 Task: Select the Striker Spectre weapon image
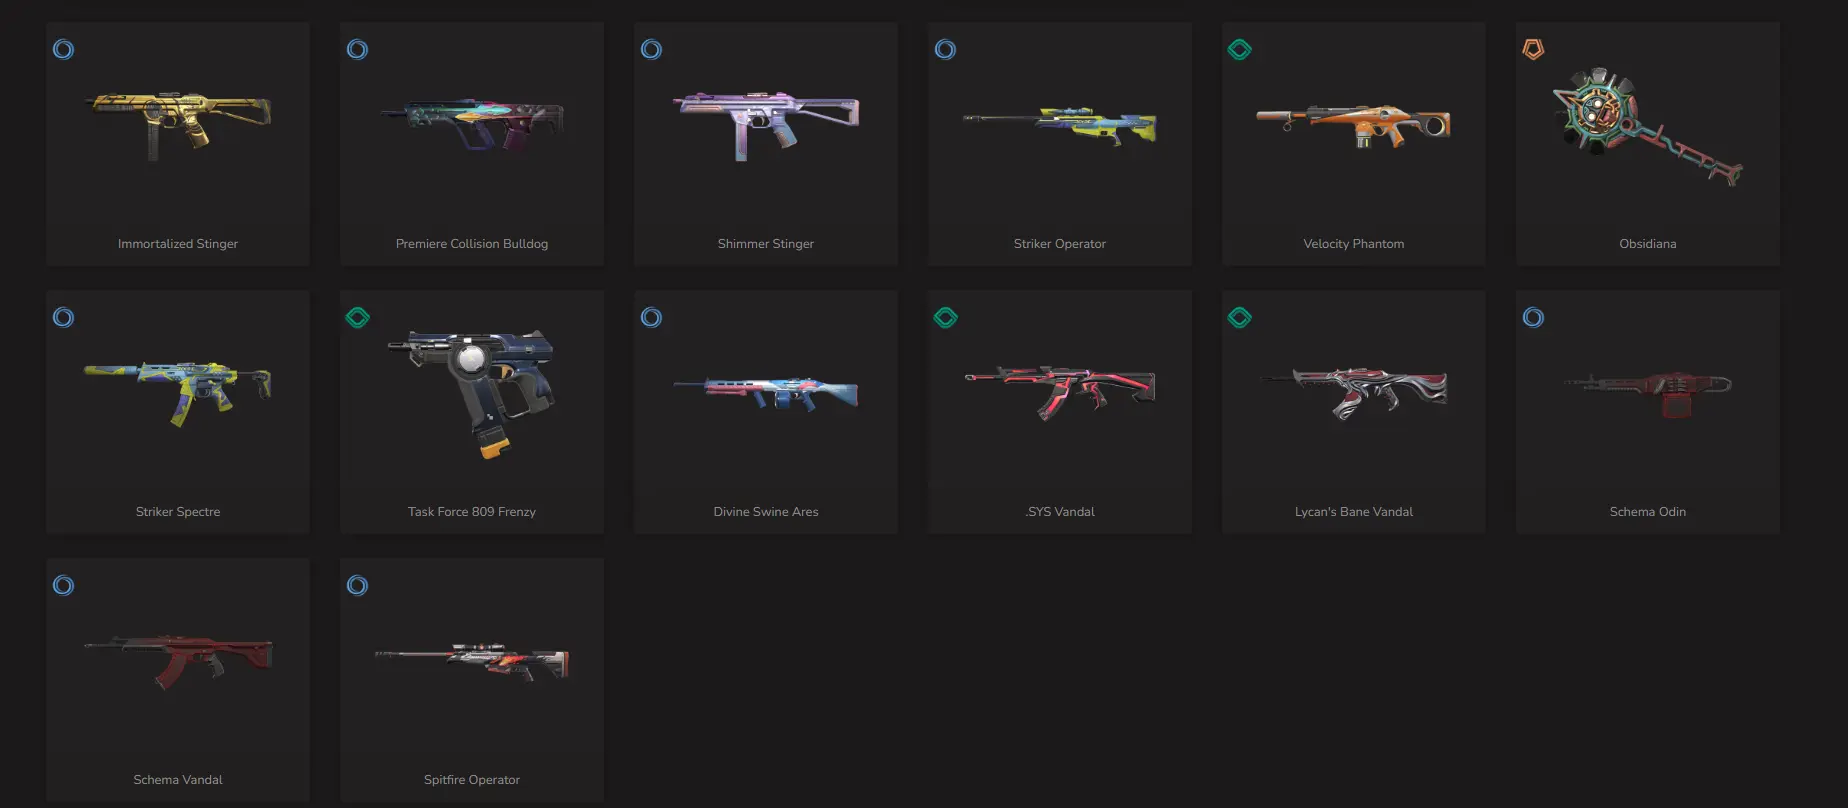click(178, 392)
